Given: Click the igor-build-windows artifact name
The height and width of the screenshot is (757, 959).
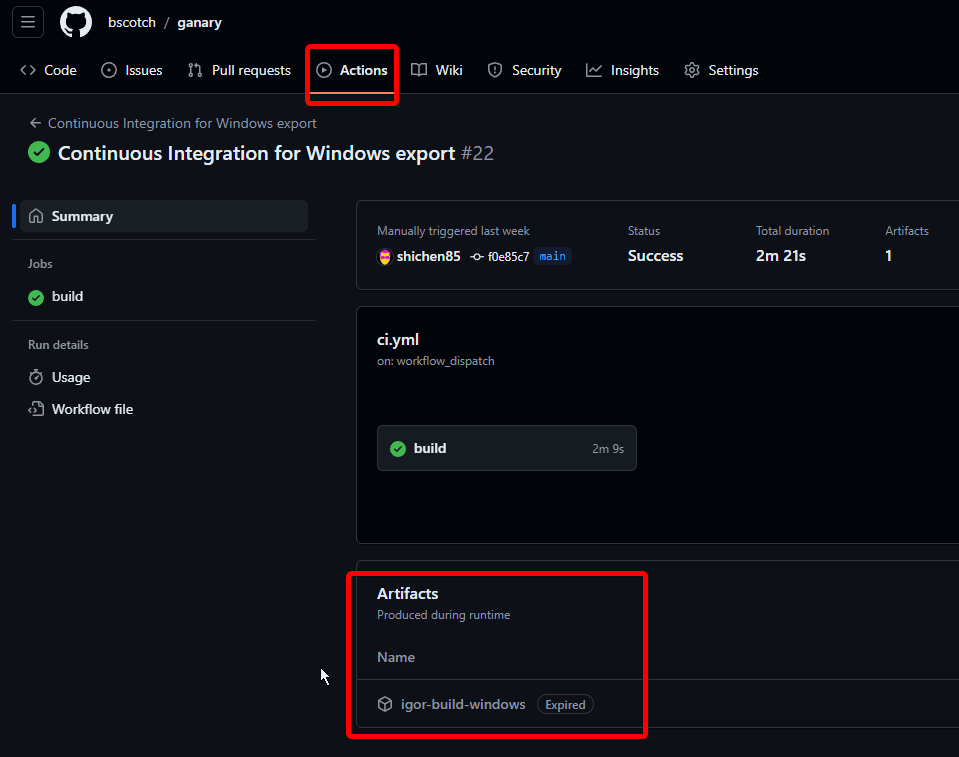Looking at the screenshot, I should 463,704.
